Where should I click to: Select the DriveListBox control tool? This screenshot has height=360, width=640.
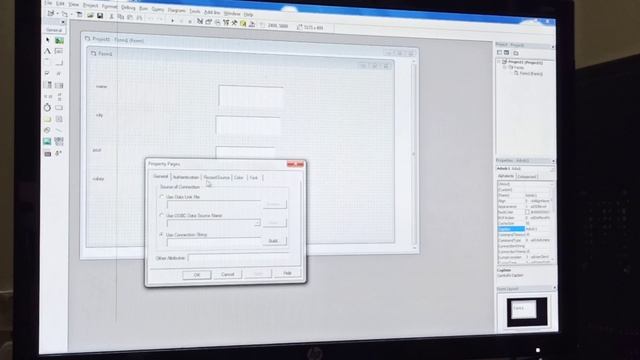(59, 108)
